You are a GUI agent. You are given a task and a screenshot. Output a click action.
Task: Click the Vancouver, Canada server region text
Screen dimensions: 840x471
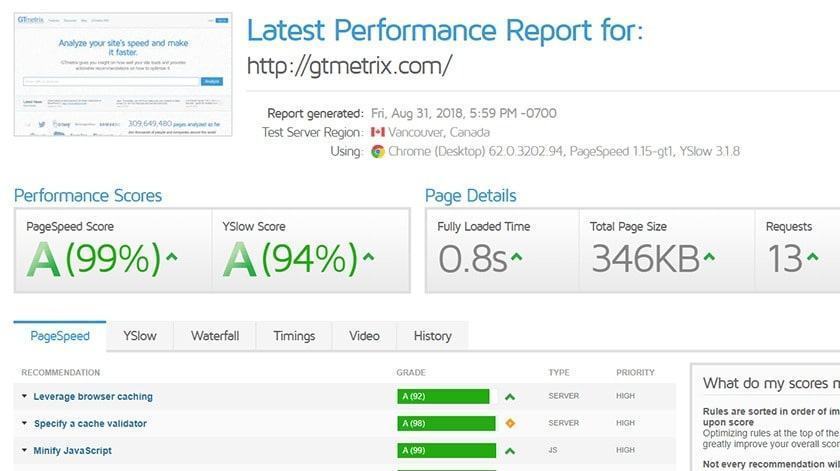(439, 132)
